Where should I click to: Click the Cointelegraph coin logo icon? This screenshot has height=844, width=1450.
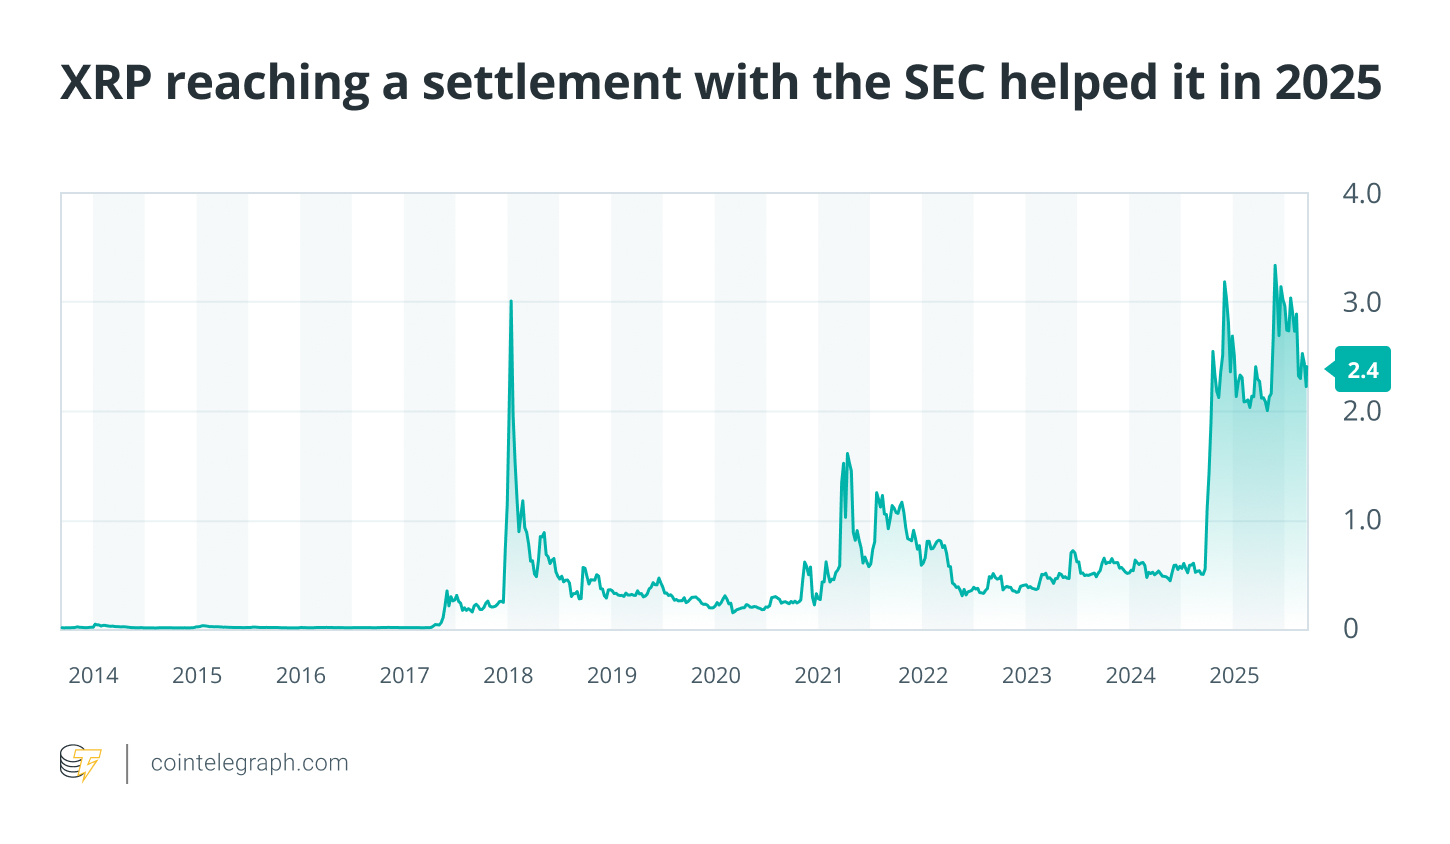pyautogui.click(x=81, y=763)
